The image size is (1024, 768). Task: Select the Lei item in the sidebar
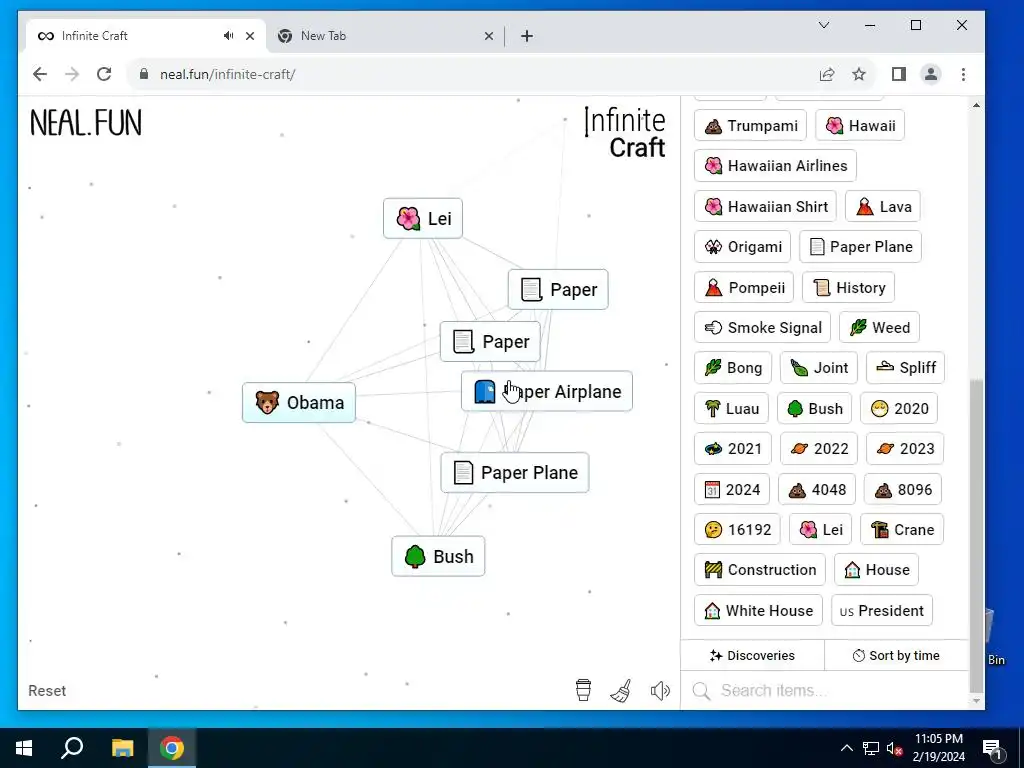[x=820, y=530]
